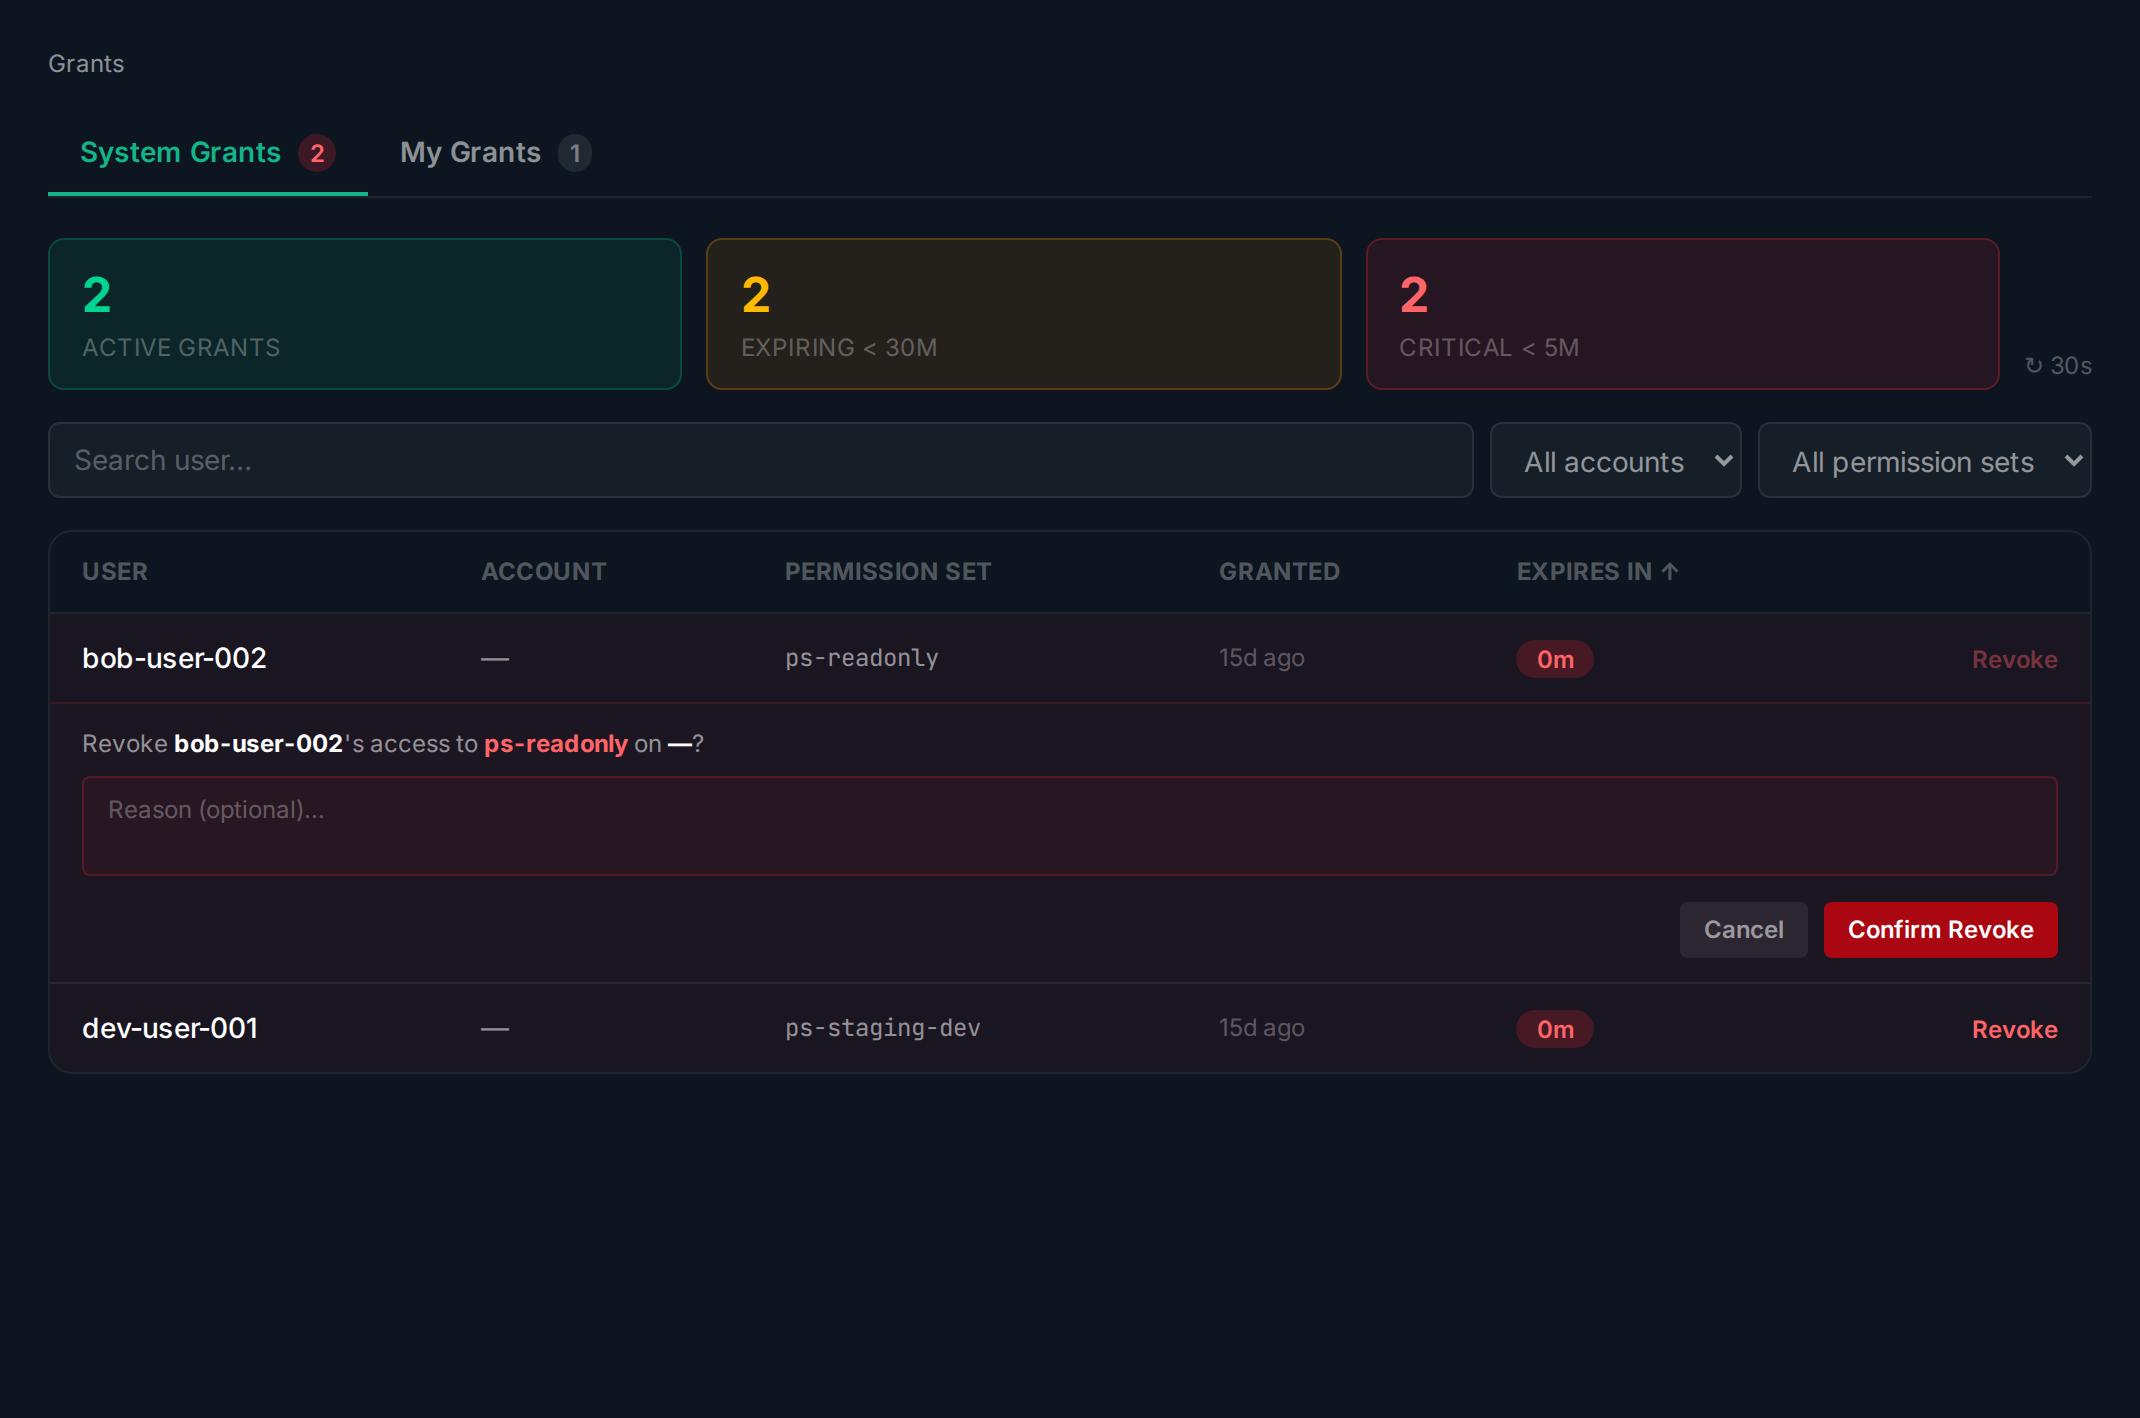Open the All accounts dropdown
The height and width of the screenshot is (1418, 2140).
[x=1615, y=460]
